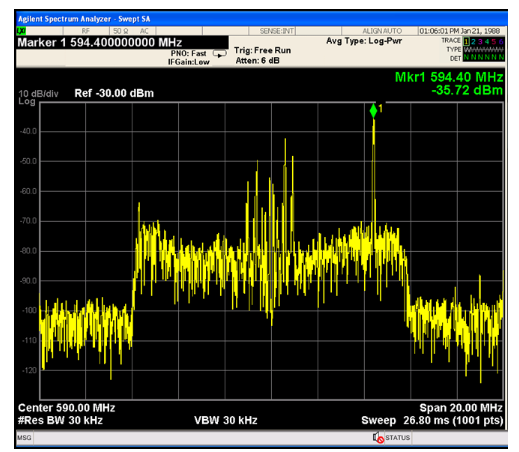
Task: Select trace number 1 in the TRACE row
Action: [466, 41]
